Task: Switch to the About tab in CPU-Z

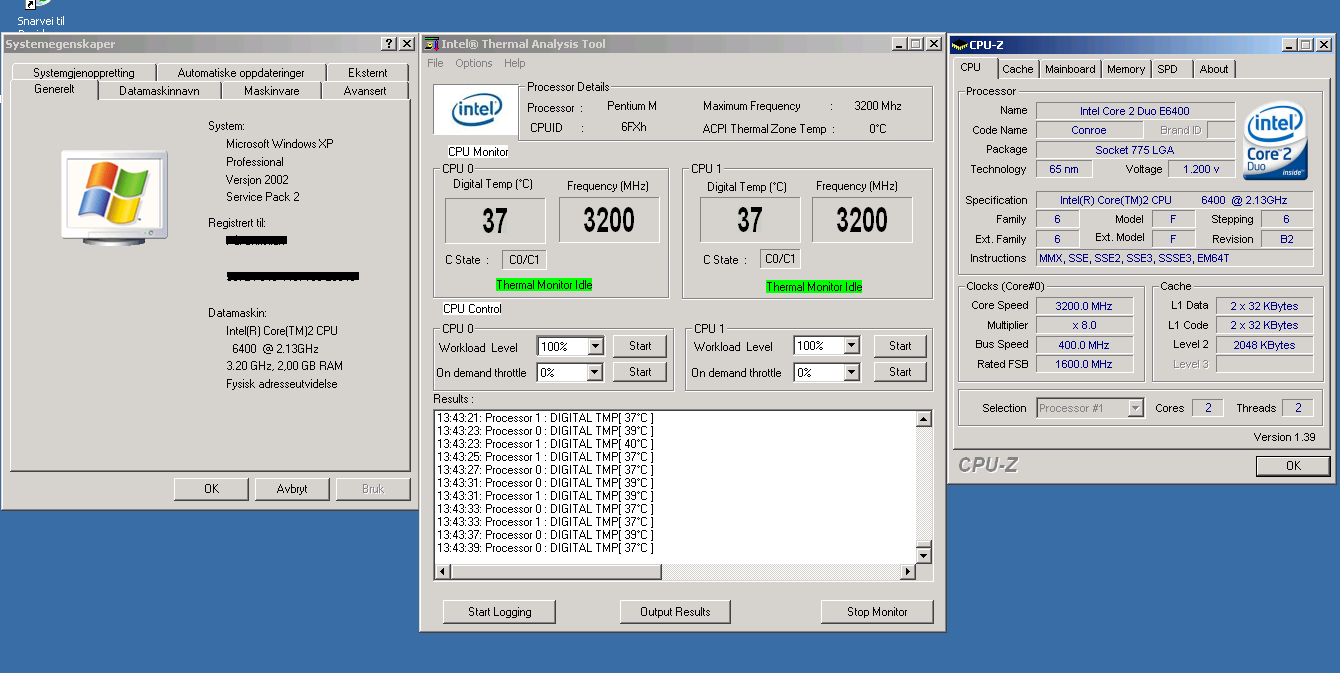Action: tap(1214, 69)
